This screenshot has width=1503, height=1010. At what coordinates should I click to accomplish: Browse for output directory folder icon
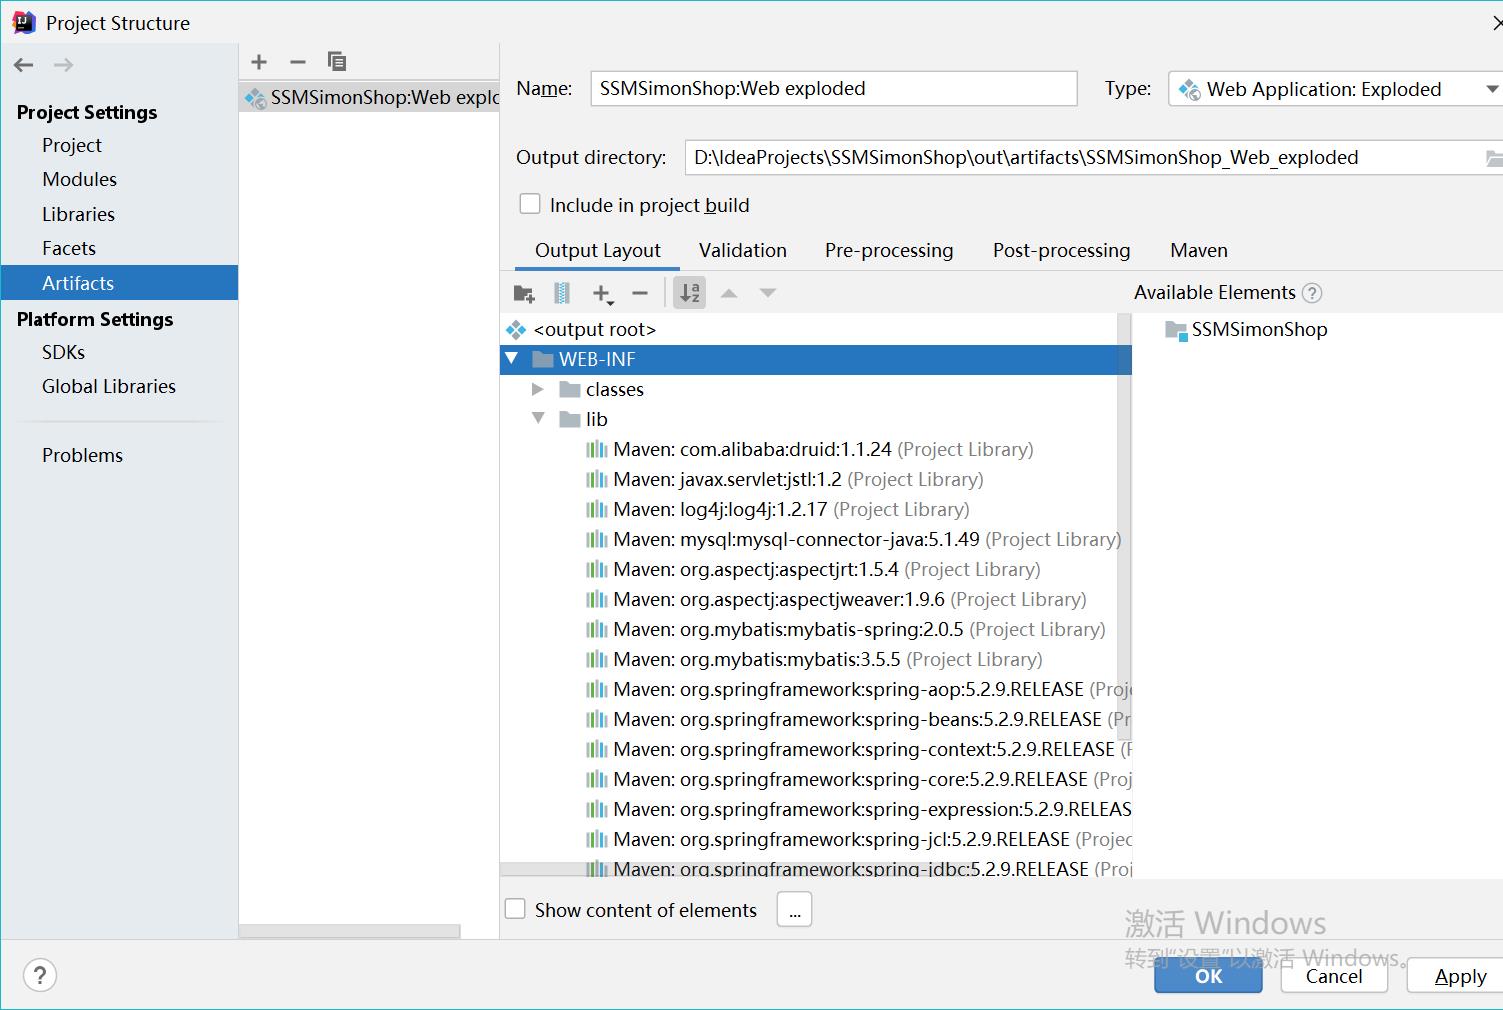[1493, 158]
